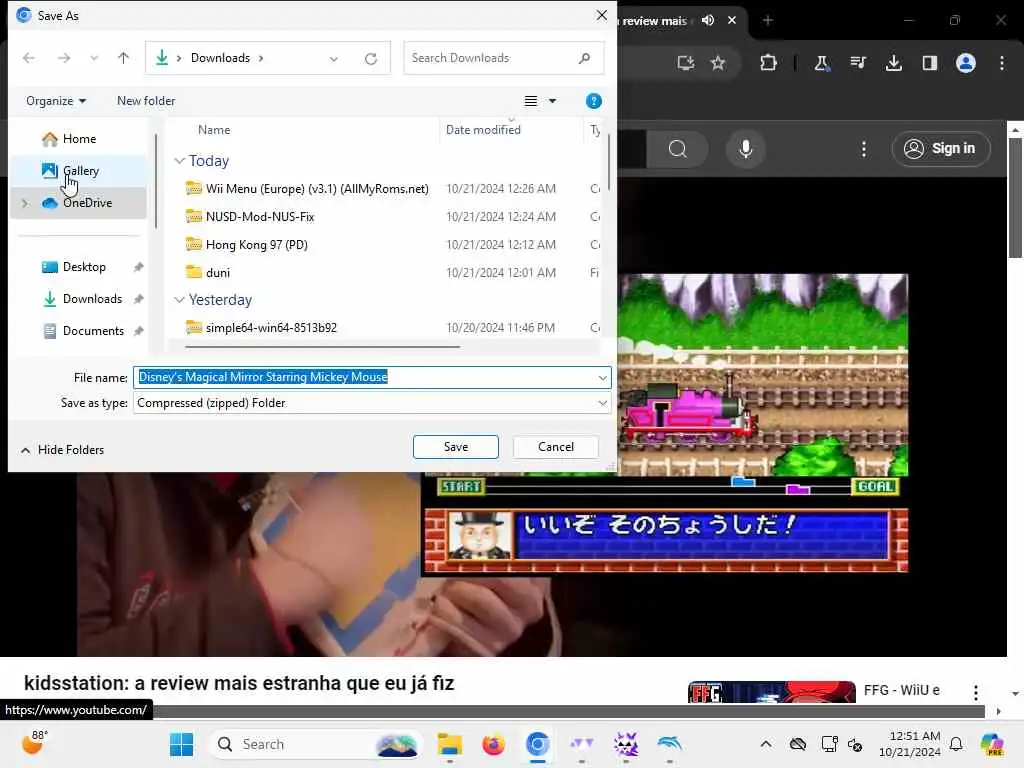Collapse the Yesterday group
Viewport: 1024px width, 768px height.
point(180,300)
